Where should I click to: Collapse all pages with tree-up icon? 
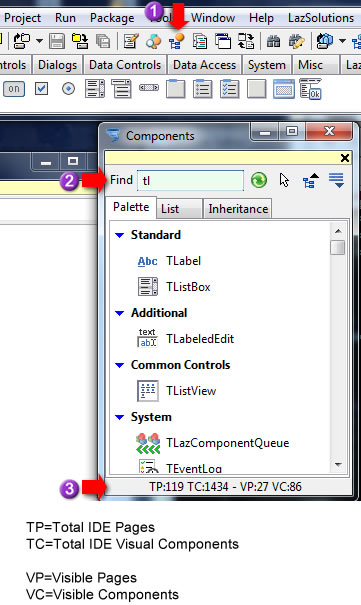[x=310, y=180]
